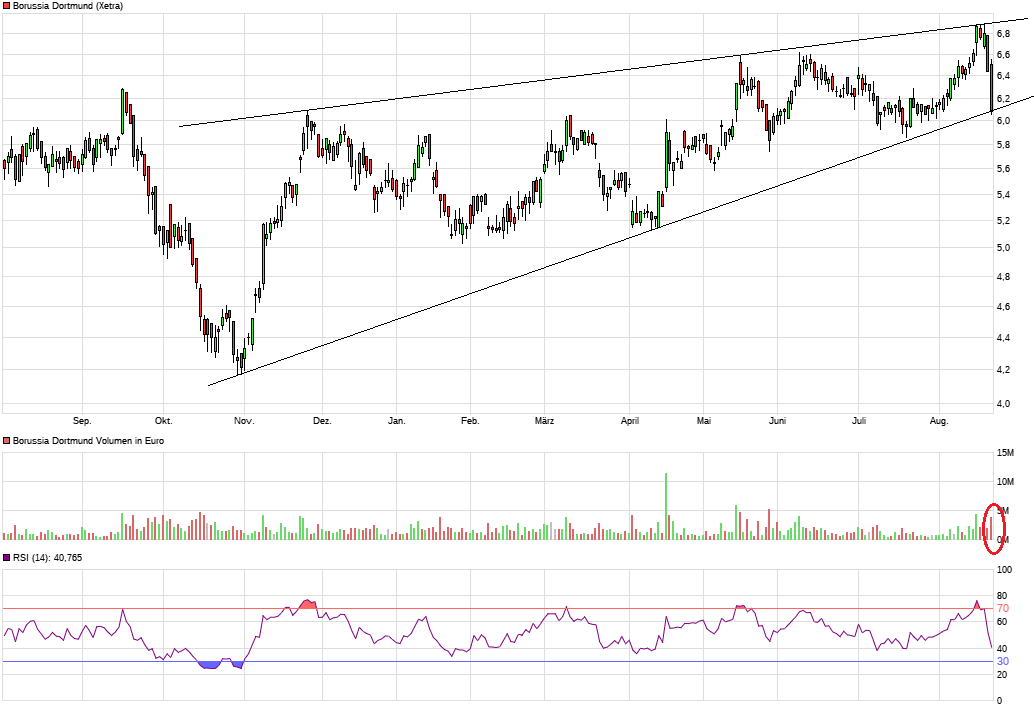
Task: Click the 'Nov.' month label
Action: click(244, 421)
